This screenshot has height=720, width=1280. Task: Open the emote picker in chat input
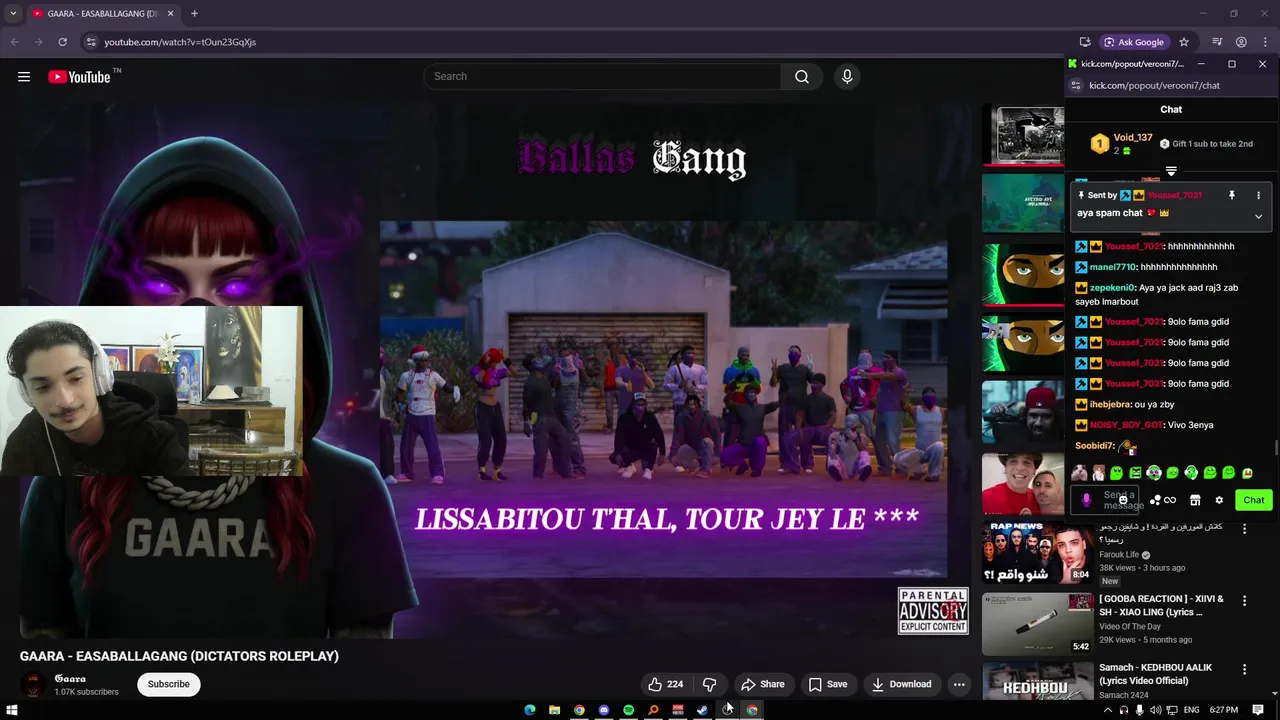pyautogui.click(x=1123, y=500)
